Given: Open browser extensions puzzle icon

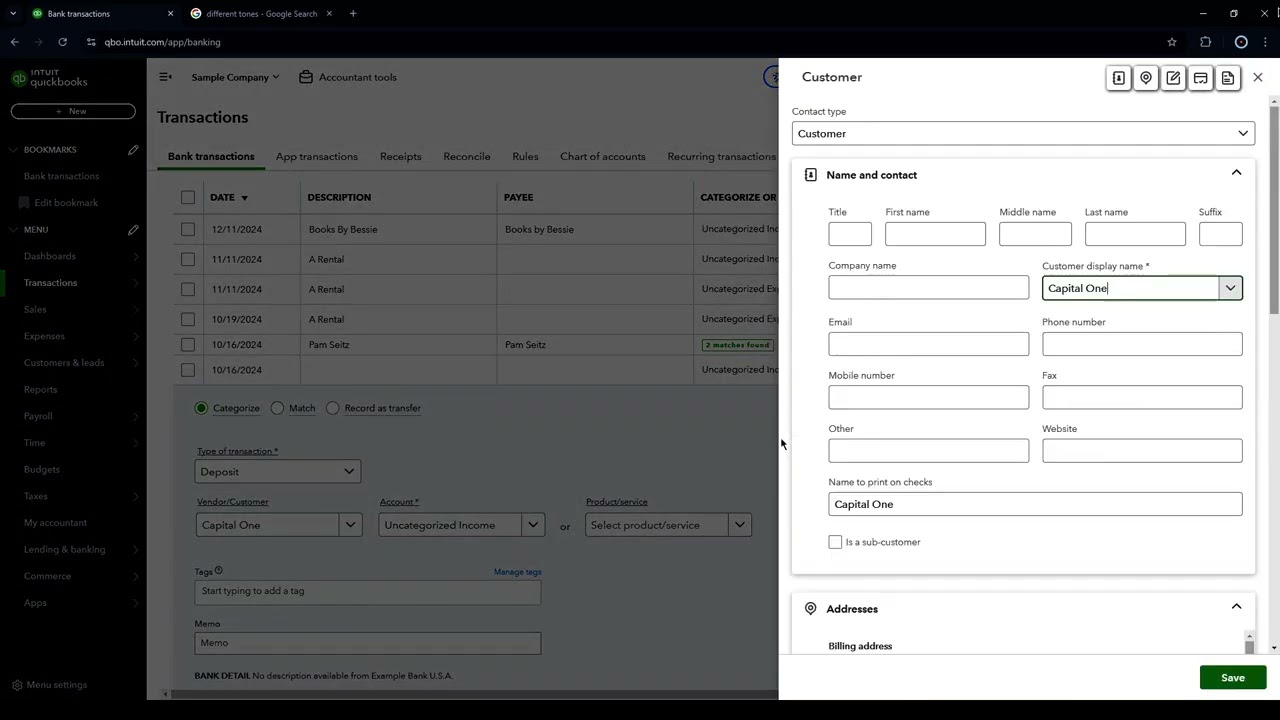Looking at the screenshot, I should pyautogui.click(x=1205, y=42).
